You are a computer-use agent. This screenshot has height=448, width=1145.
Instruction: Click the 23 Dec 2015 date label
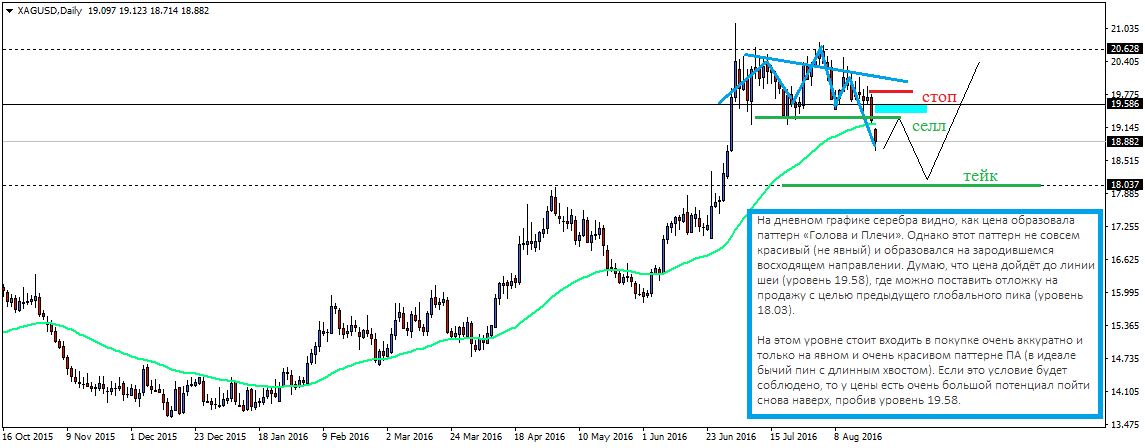coord(219,438)
